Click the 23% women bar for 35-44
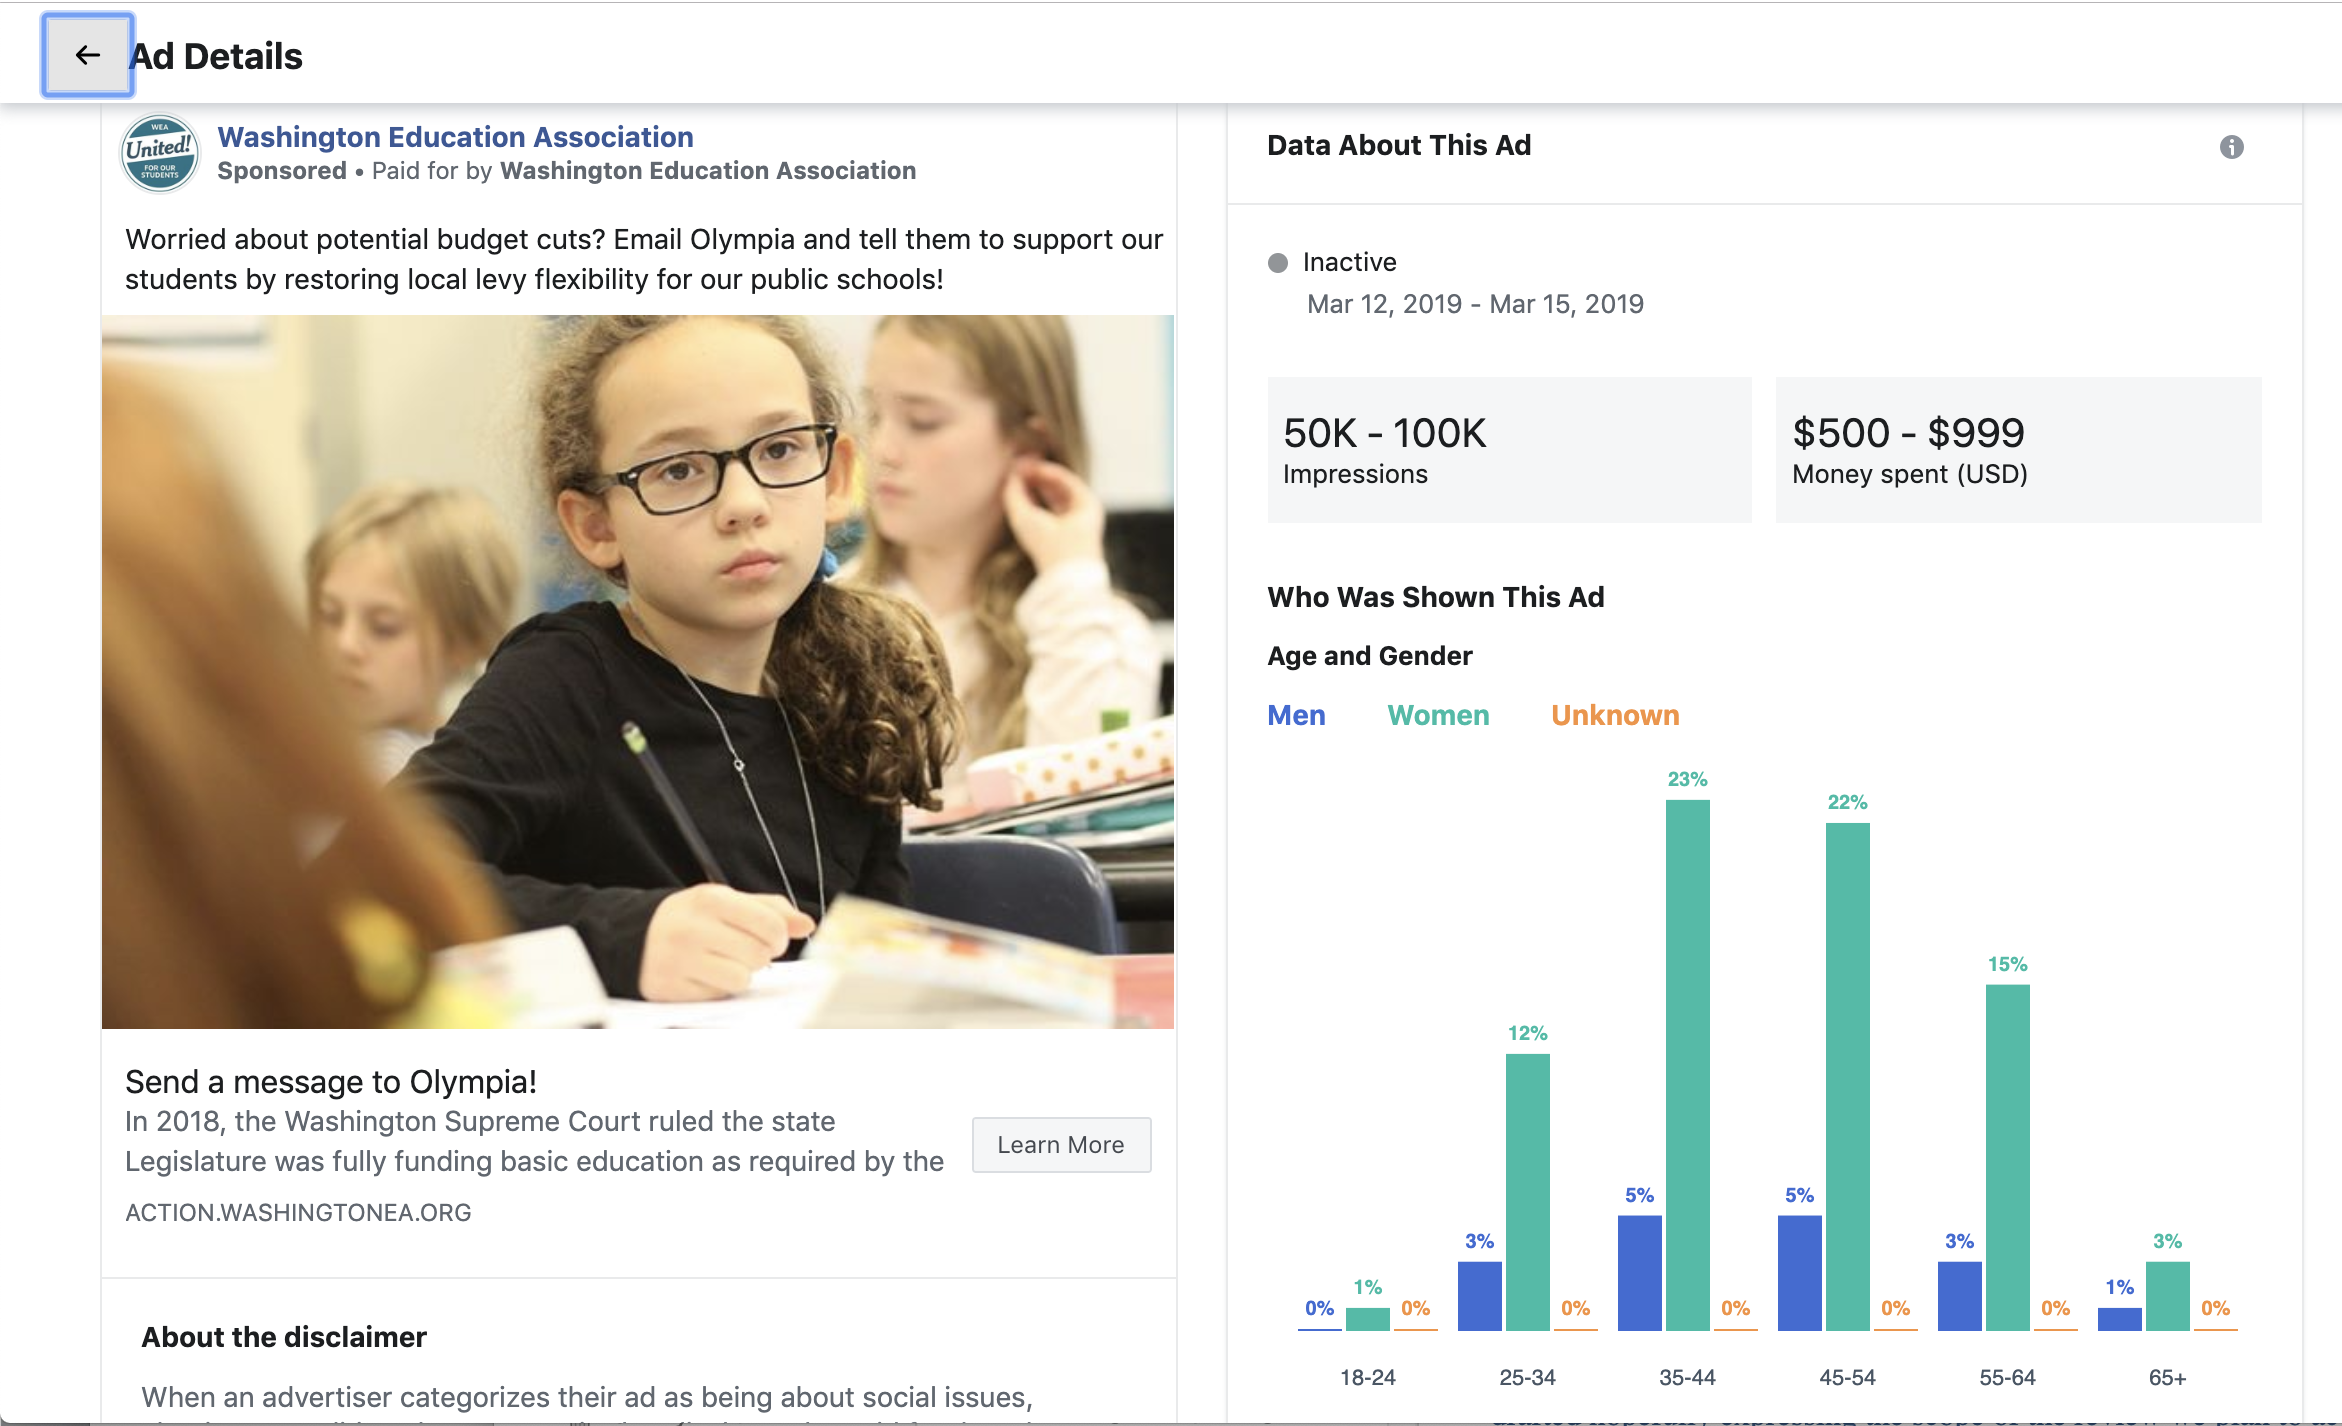The image size is (2342, 1426). (x=1687, y=1065)
